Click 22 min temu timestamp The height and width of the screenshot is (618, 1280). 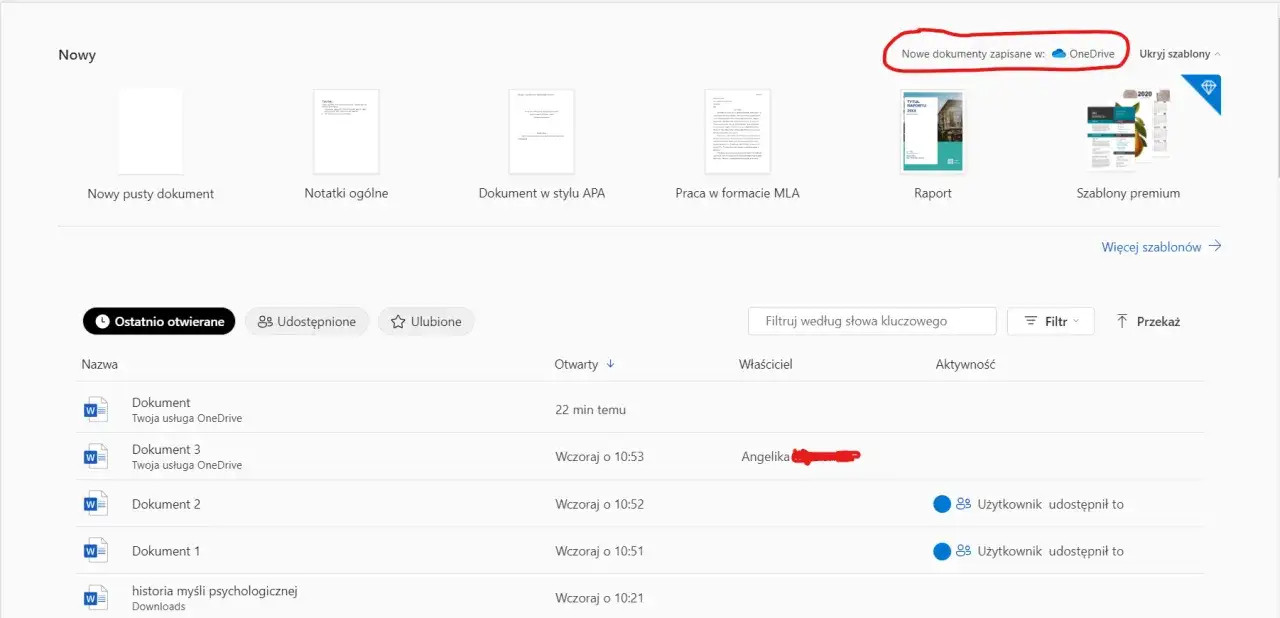coord(590,410)
